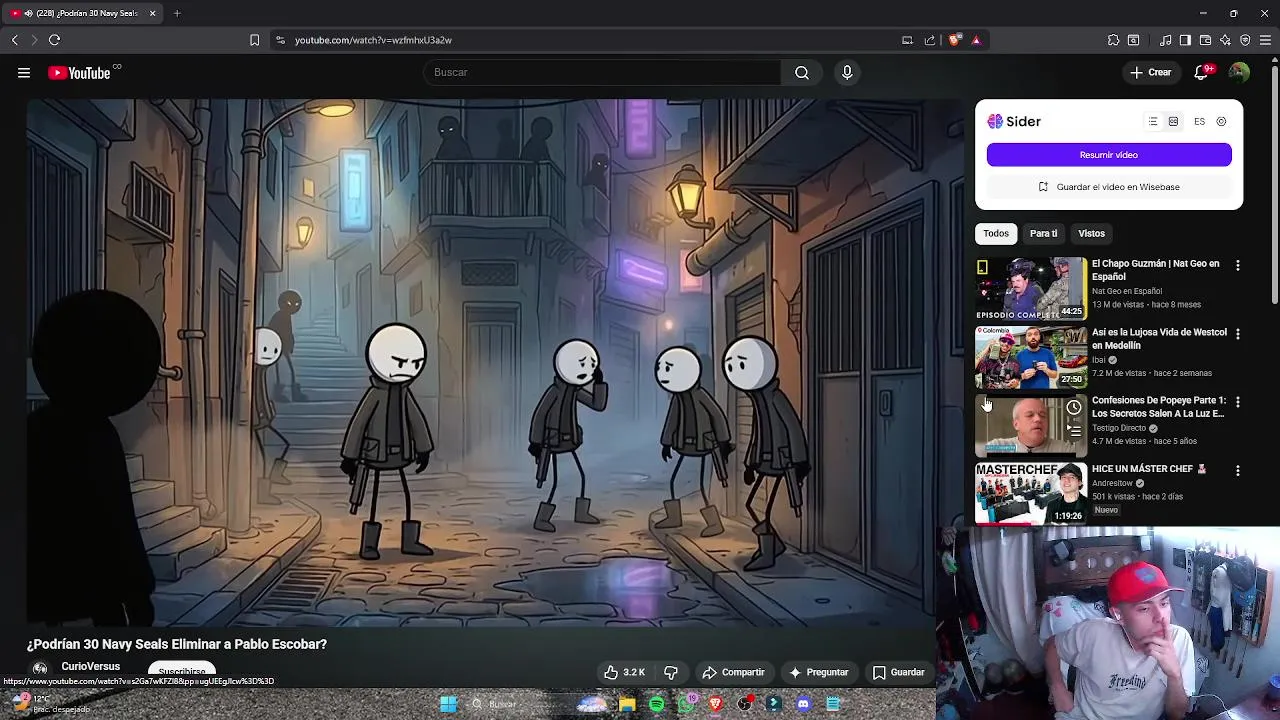Reload the page in the browser
Image resolution: width=1280 pixels, height=720 pixels.
click(54, 40)
